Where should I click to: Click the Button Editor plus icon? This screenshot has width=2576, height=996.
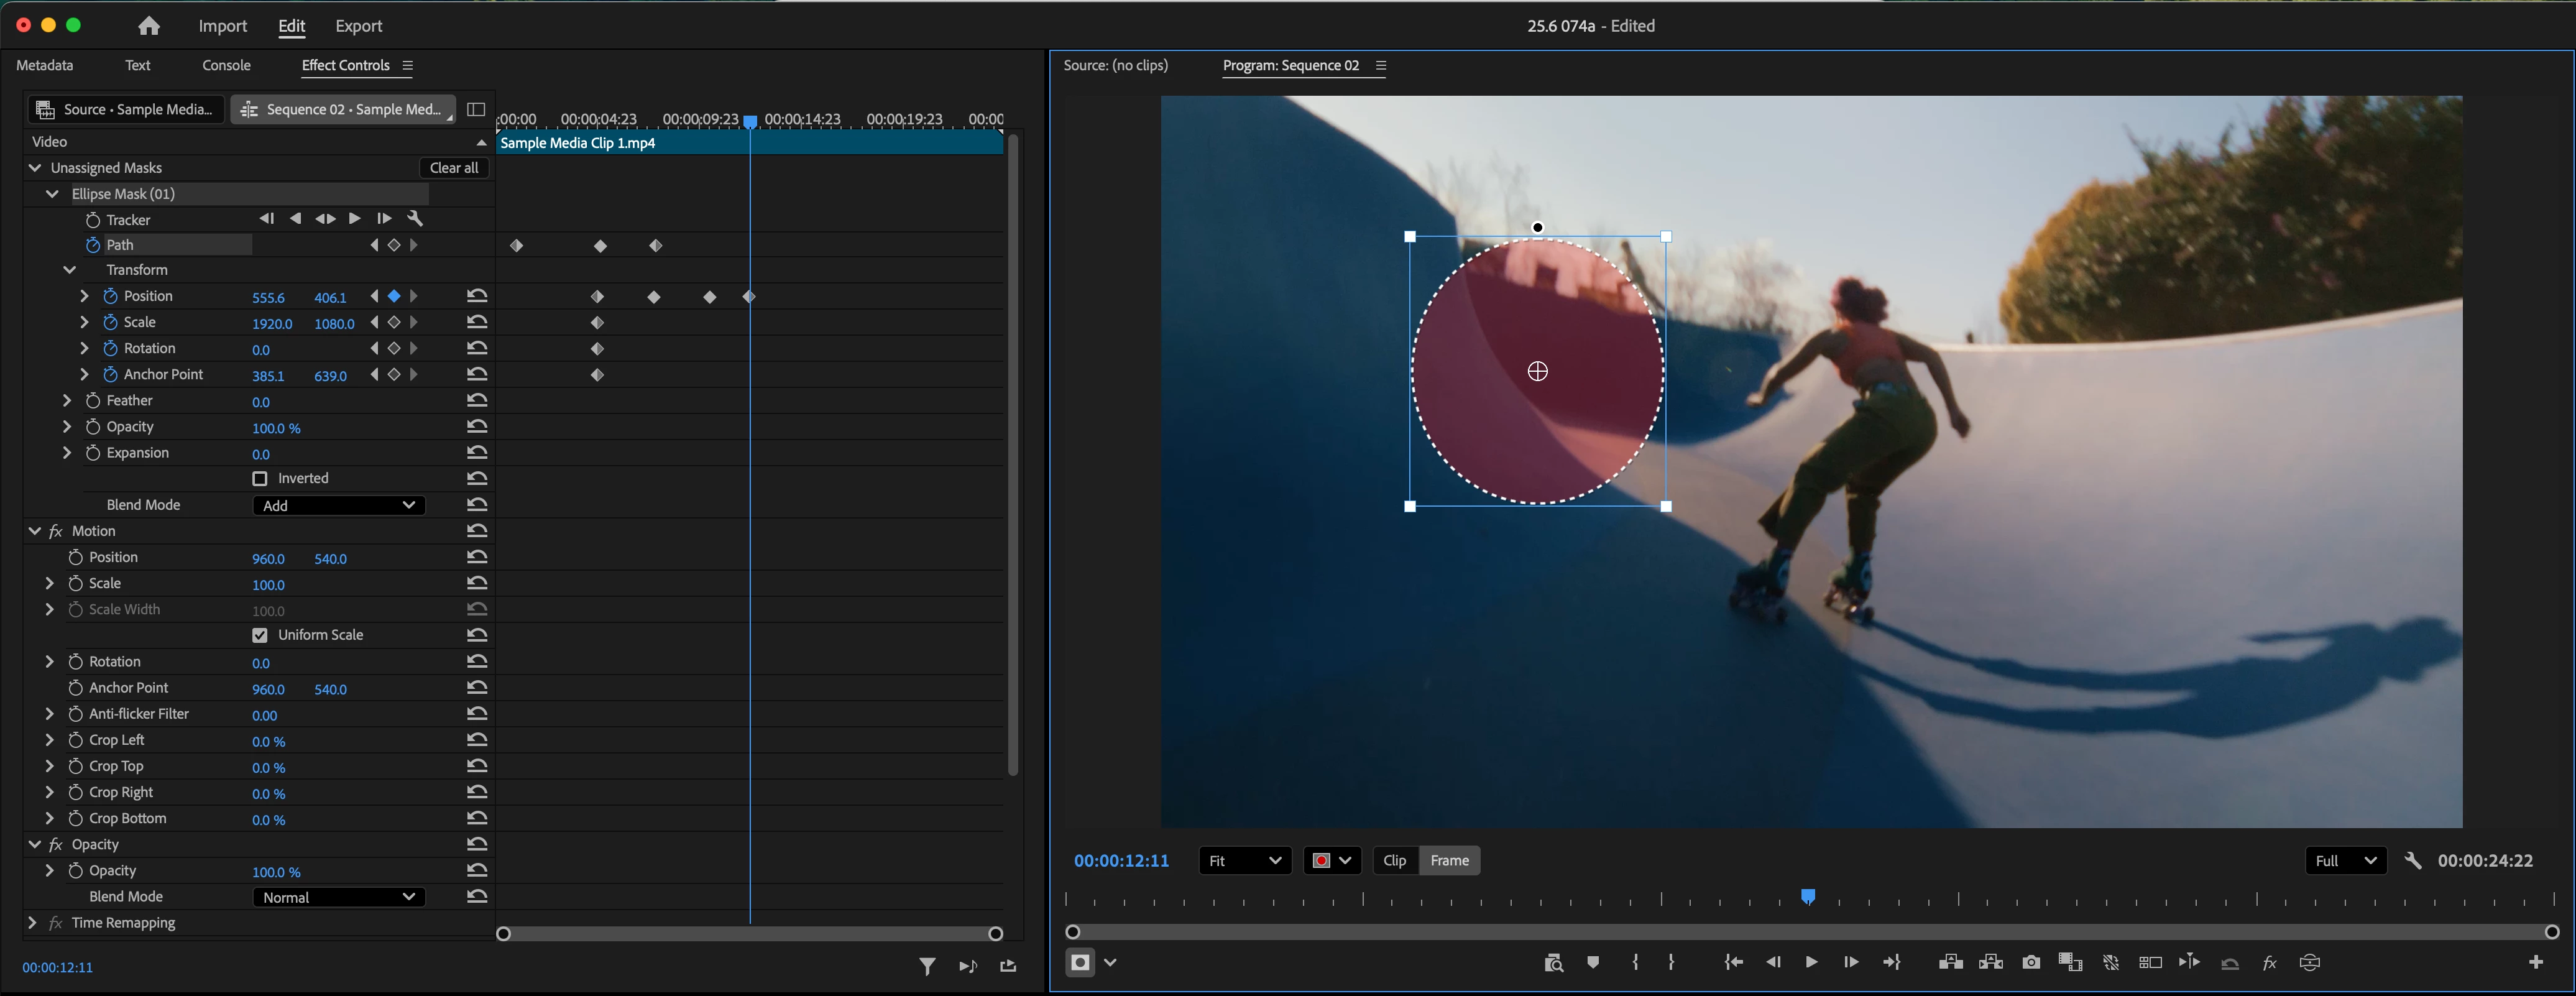pos(2535,962)
